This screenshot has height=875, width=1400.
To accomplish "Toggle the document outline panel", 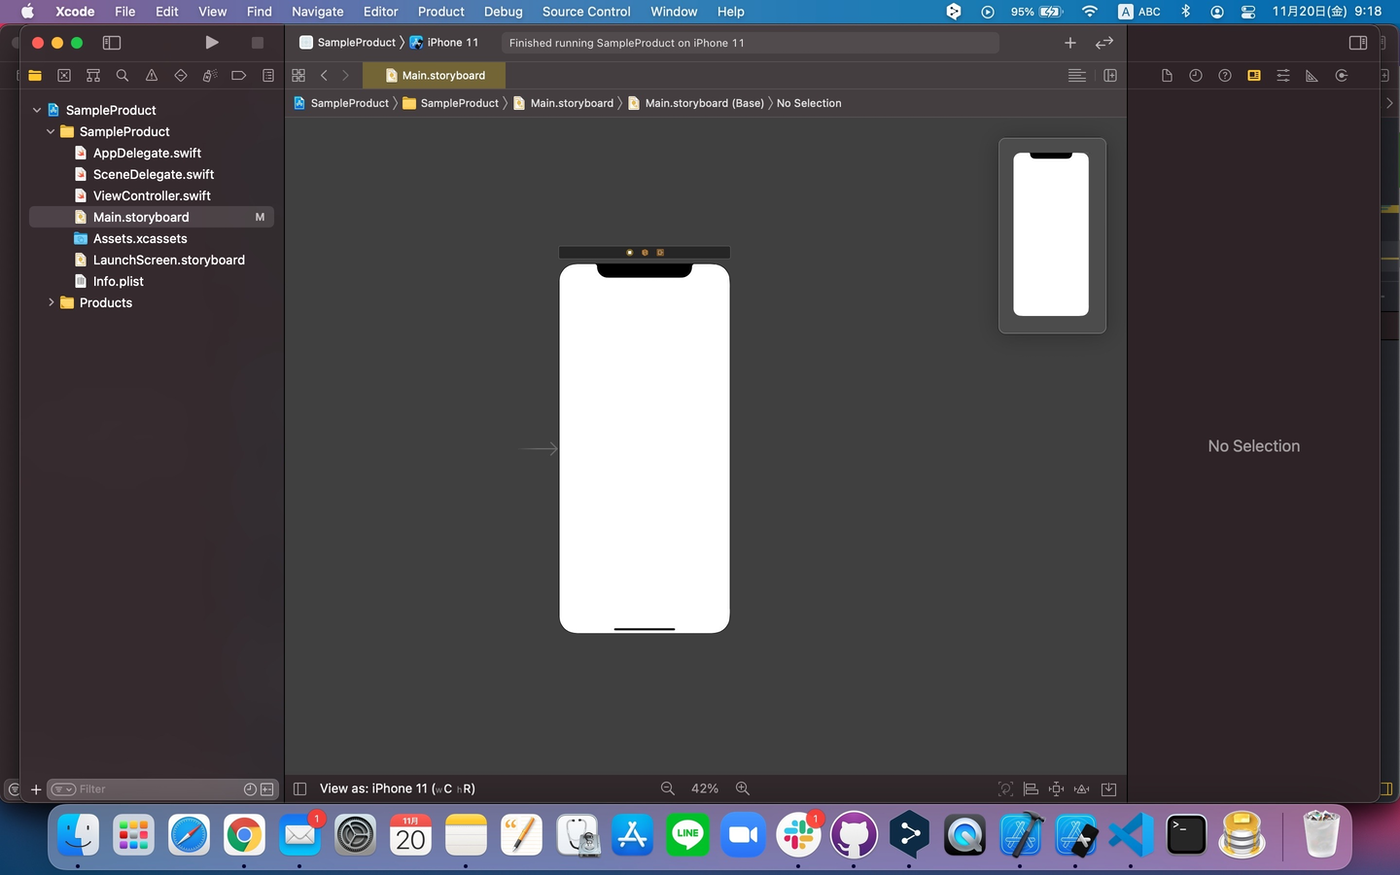I will tap(300, 788).
